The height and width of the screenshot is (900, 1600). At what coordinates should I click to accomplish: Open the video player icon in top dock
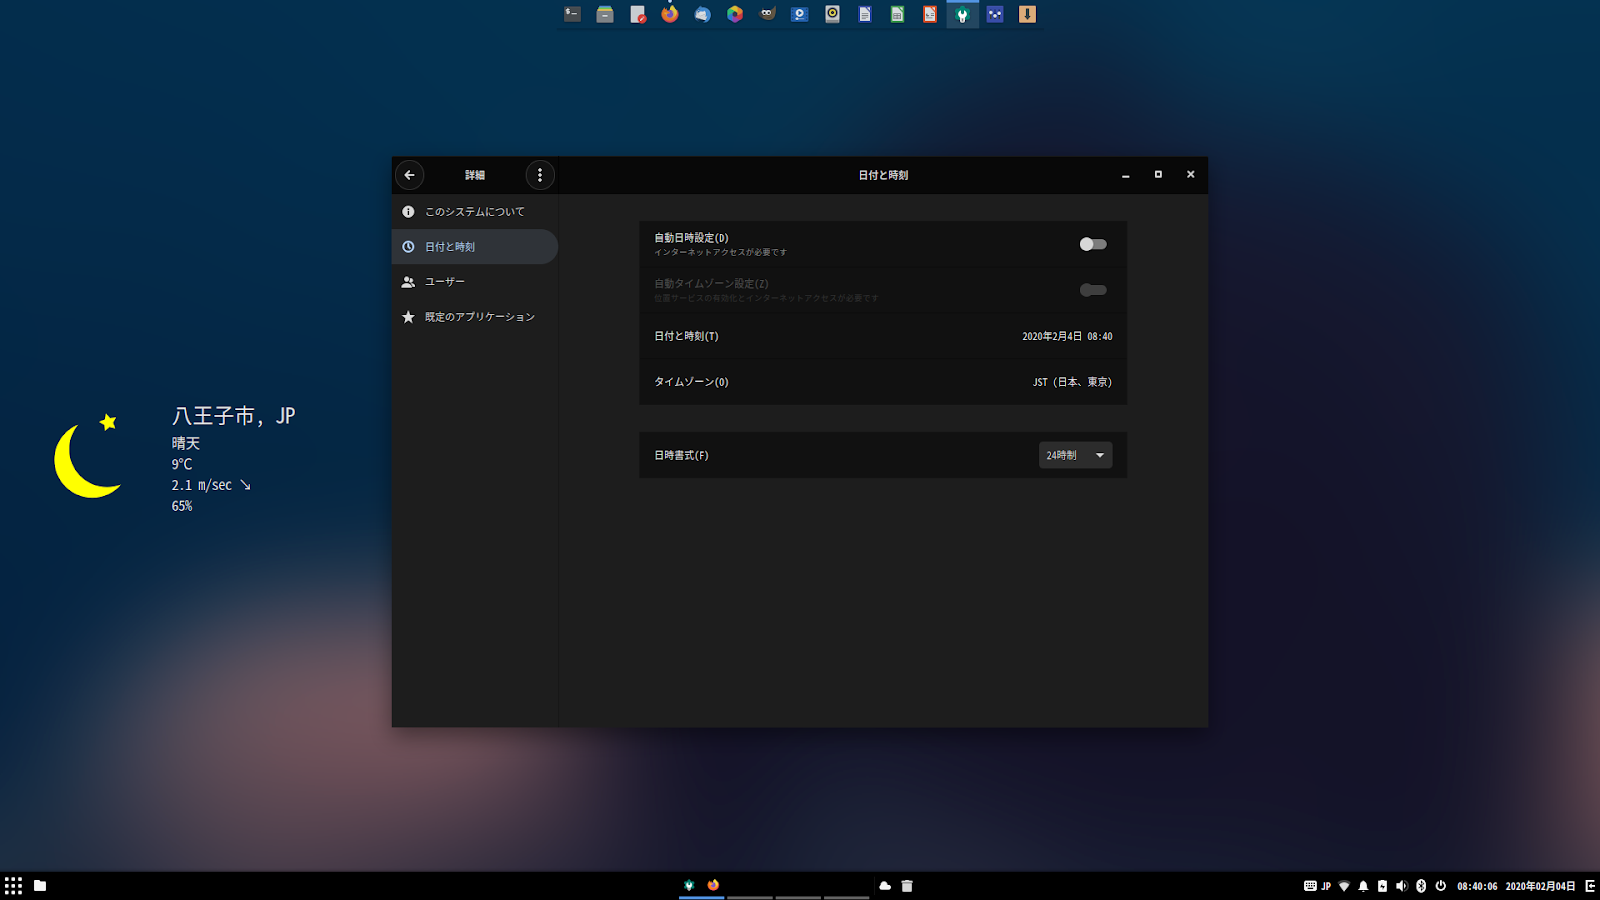point(800,14)
